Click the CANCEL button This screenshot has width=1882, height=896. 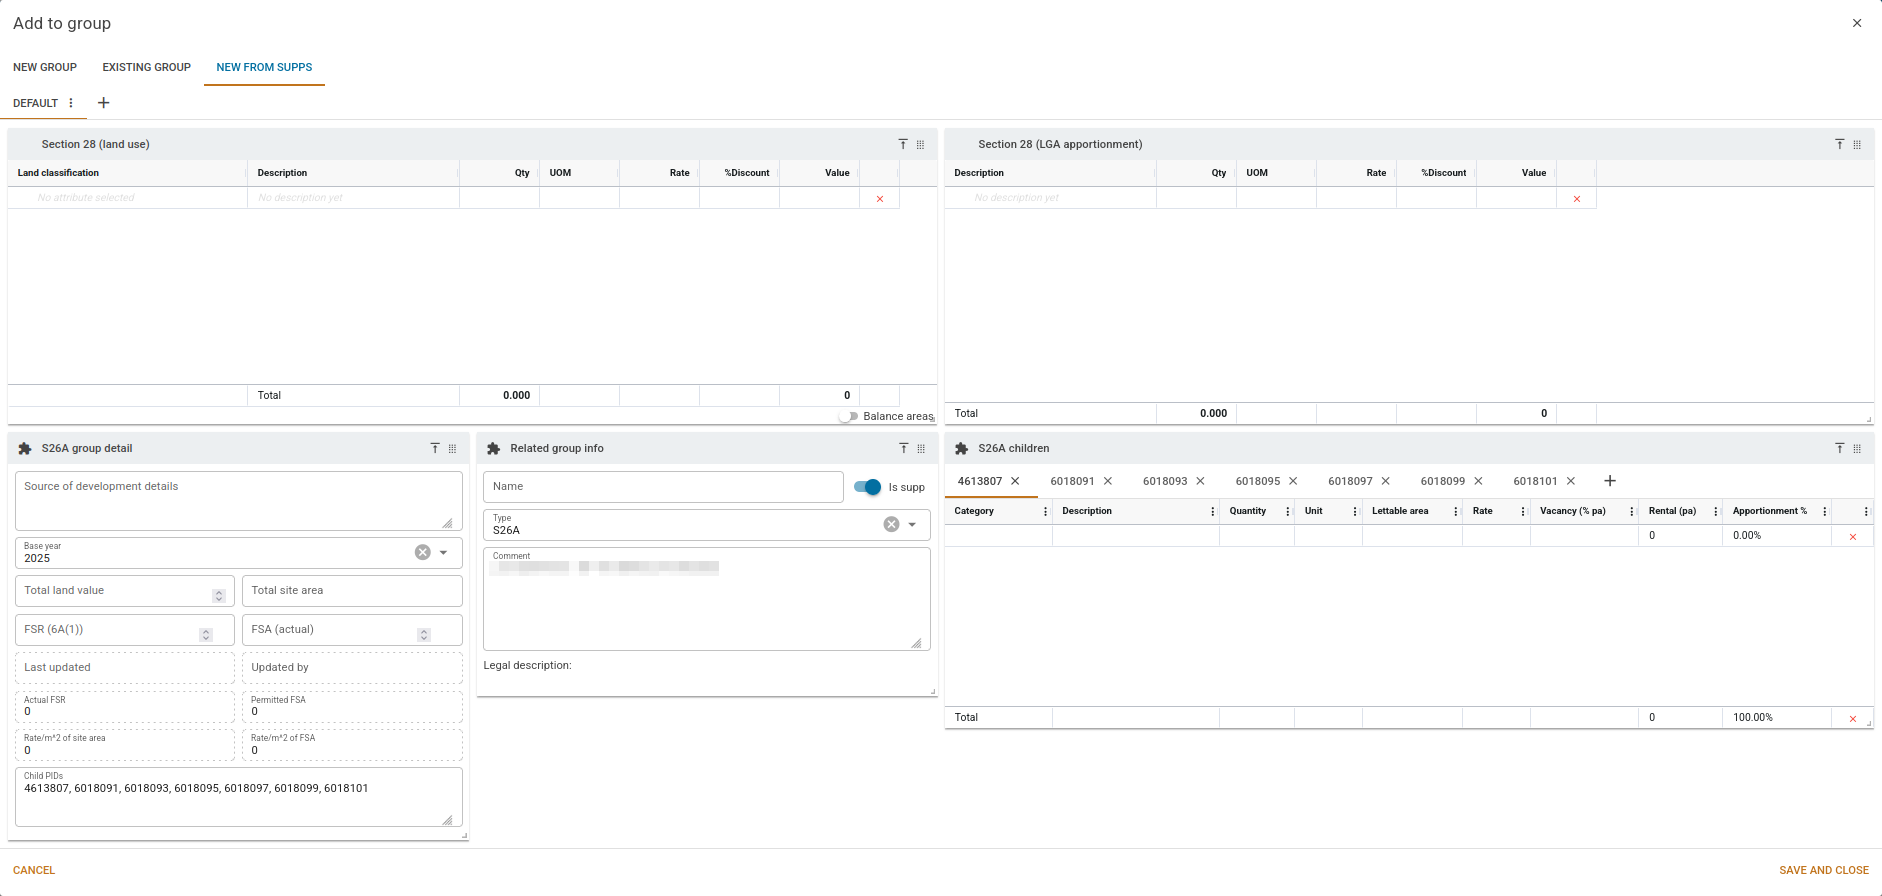pyautogui.click(x=34, y=870)
